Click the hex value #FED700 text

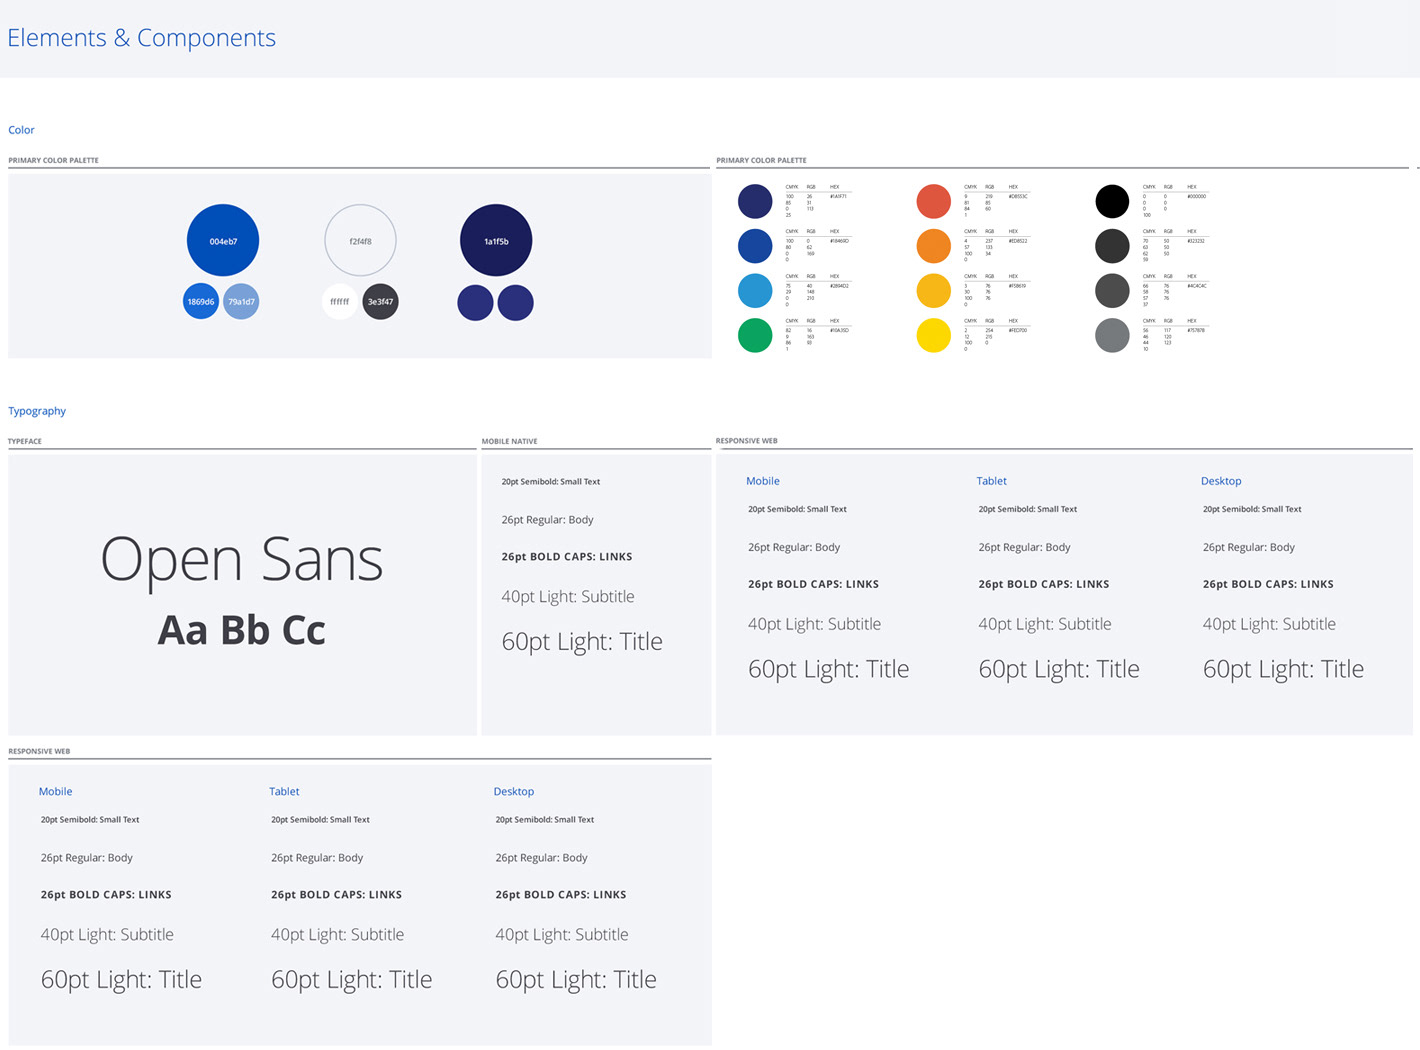[x=1017, y=330]
